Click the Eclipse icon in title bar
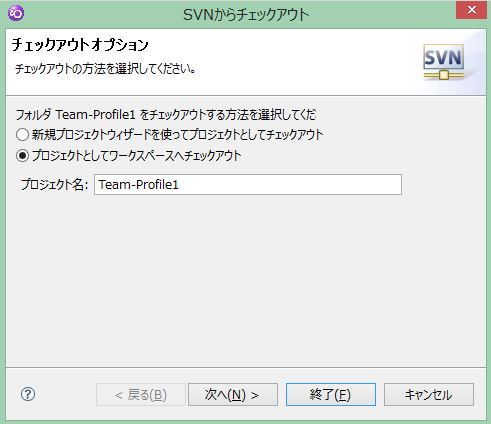Image resolution: width=491 pixels, height=424 pixels. click(x=15, y=13)
